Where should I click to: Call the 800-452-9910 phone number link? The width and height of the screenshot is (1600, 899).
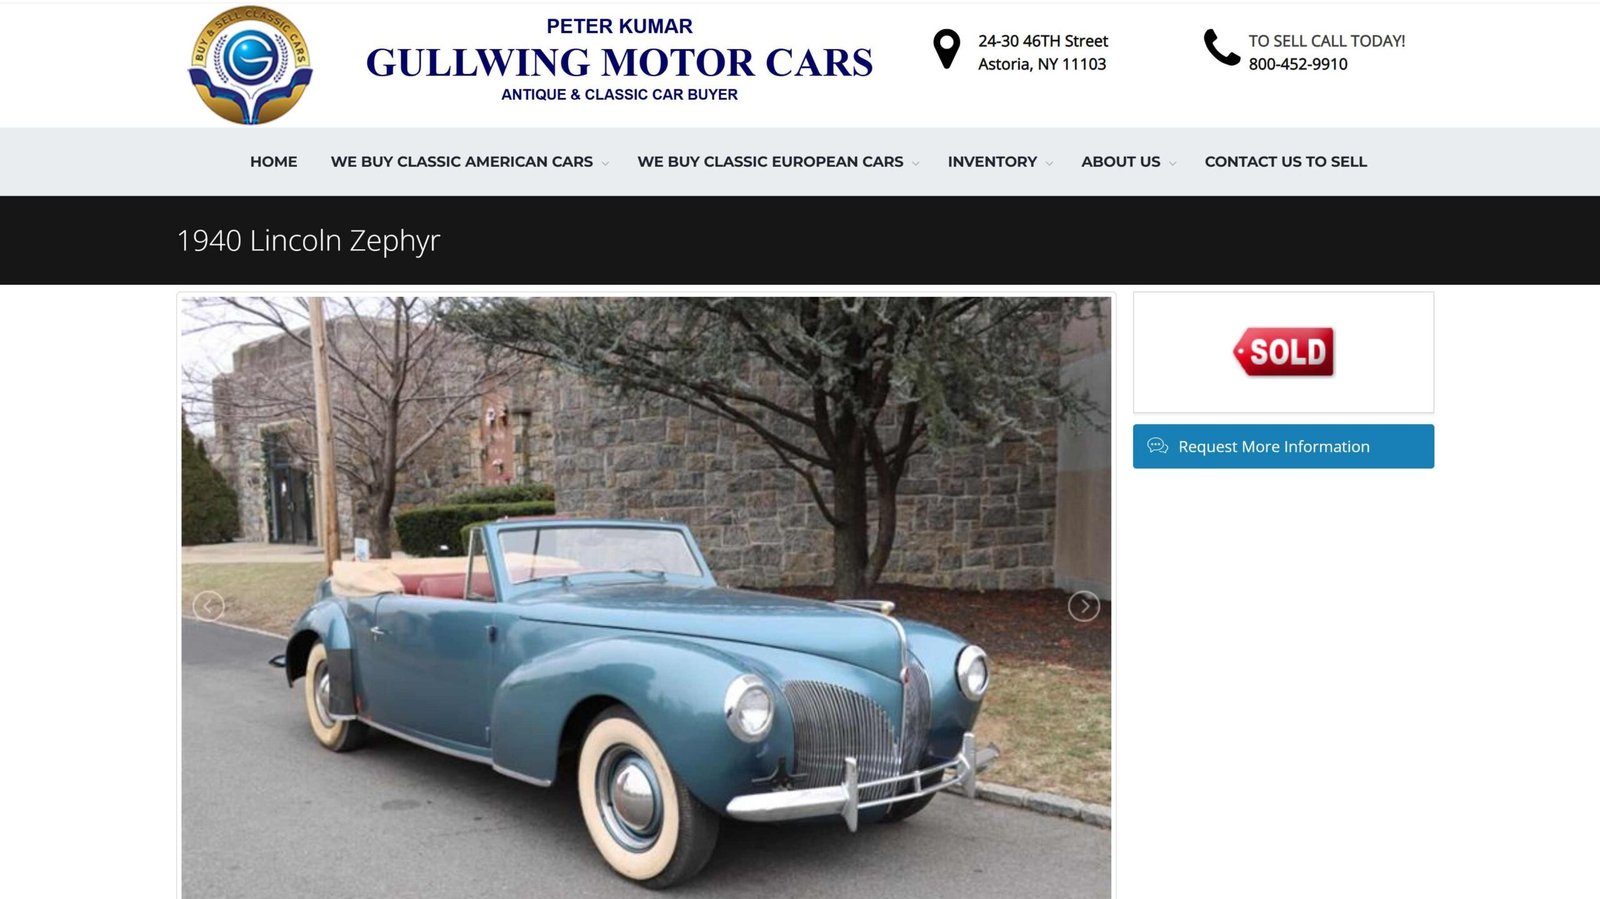[x=1297, y=64]
